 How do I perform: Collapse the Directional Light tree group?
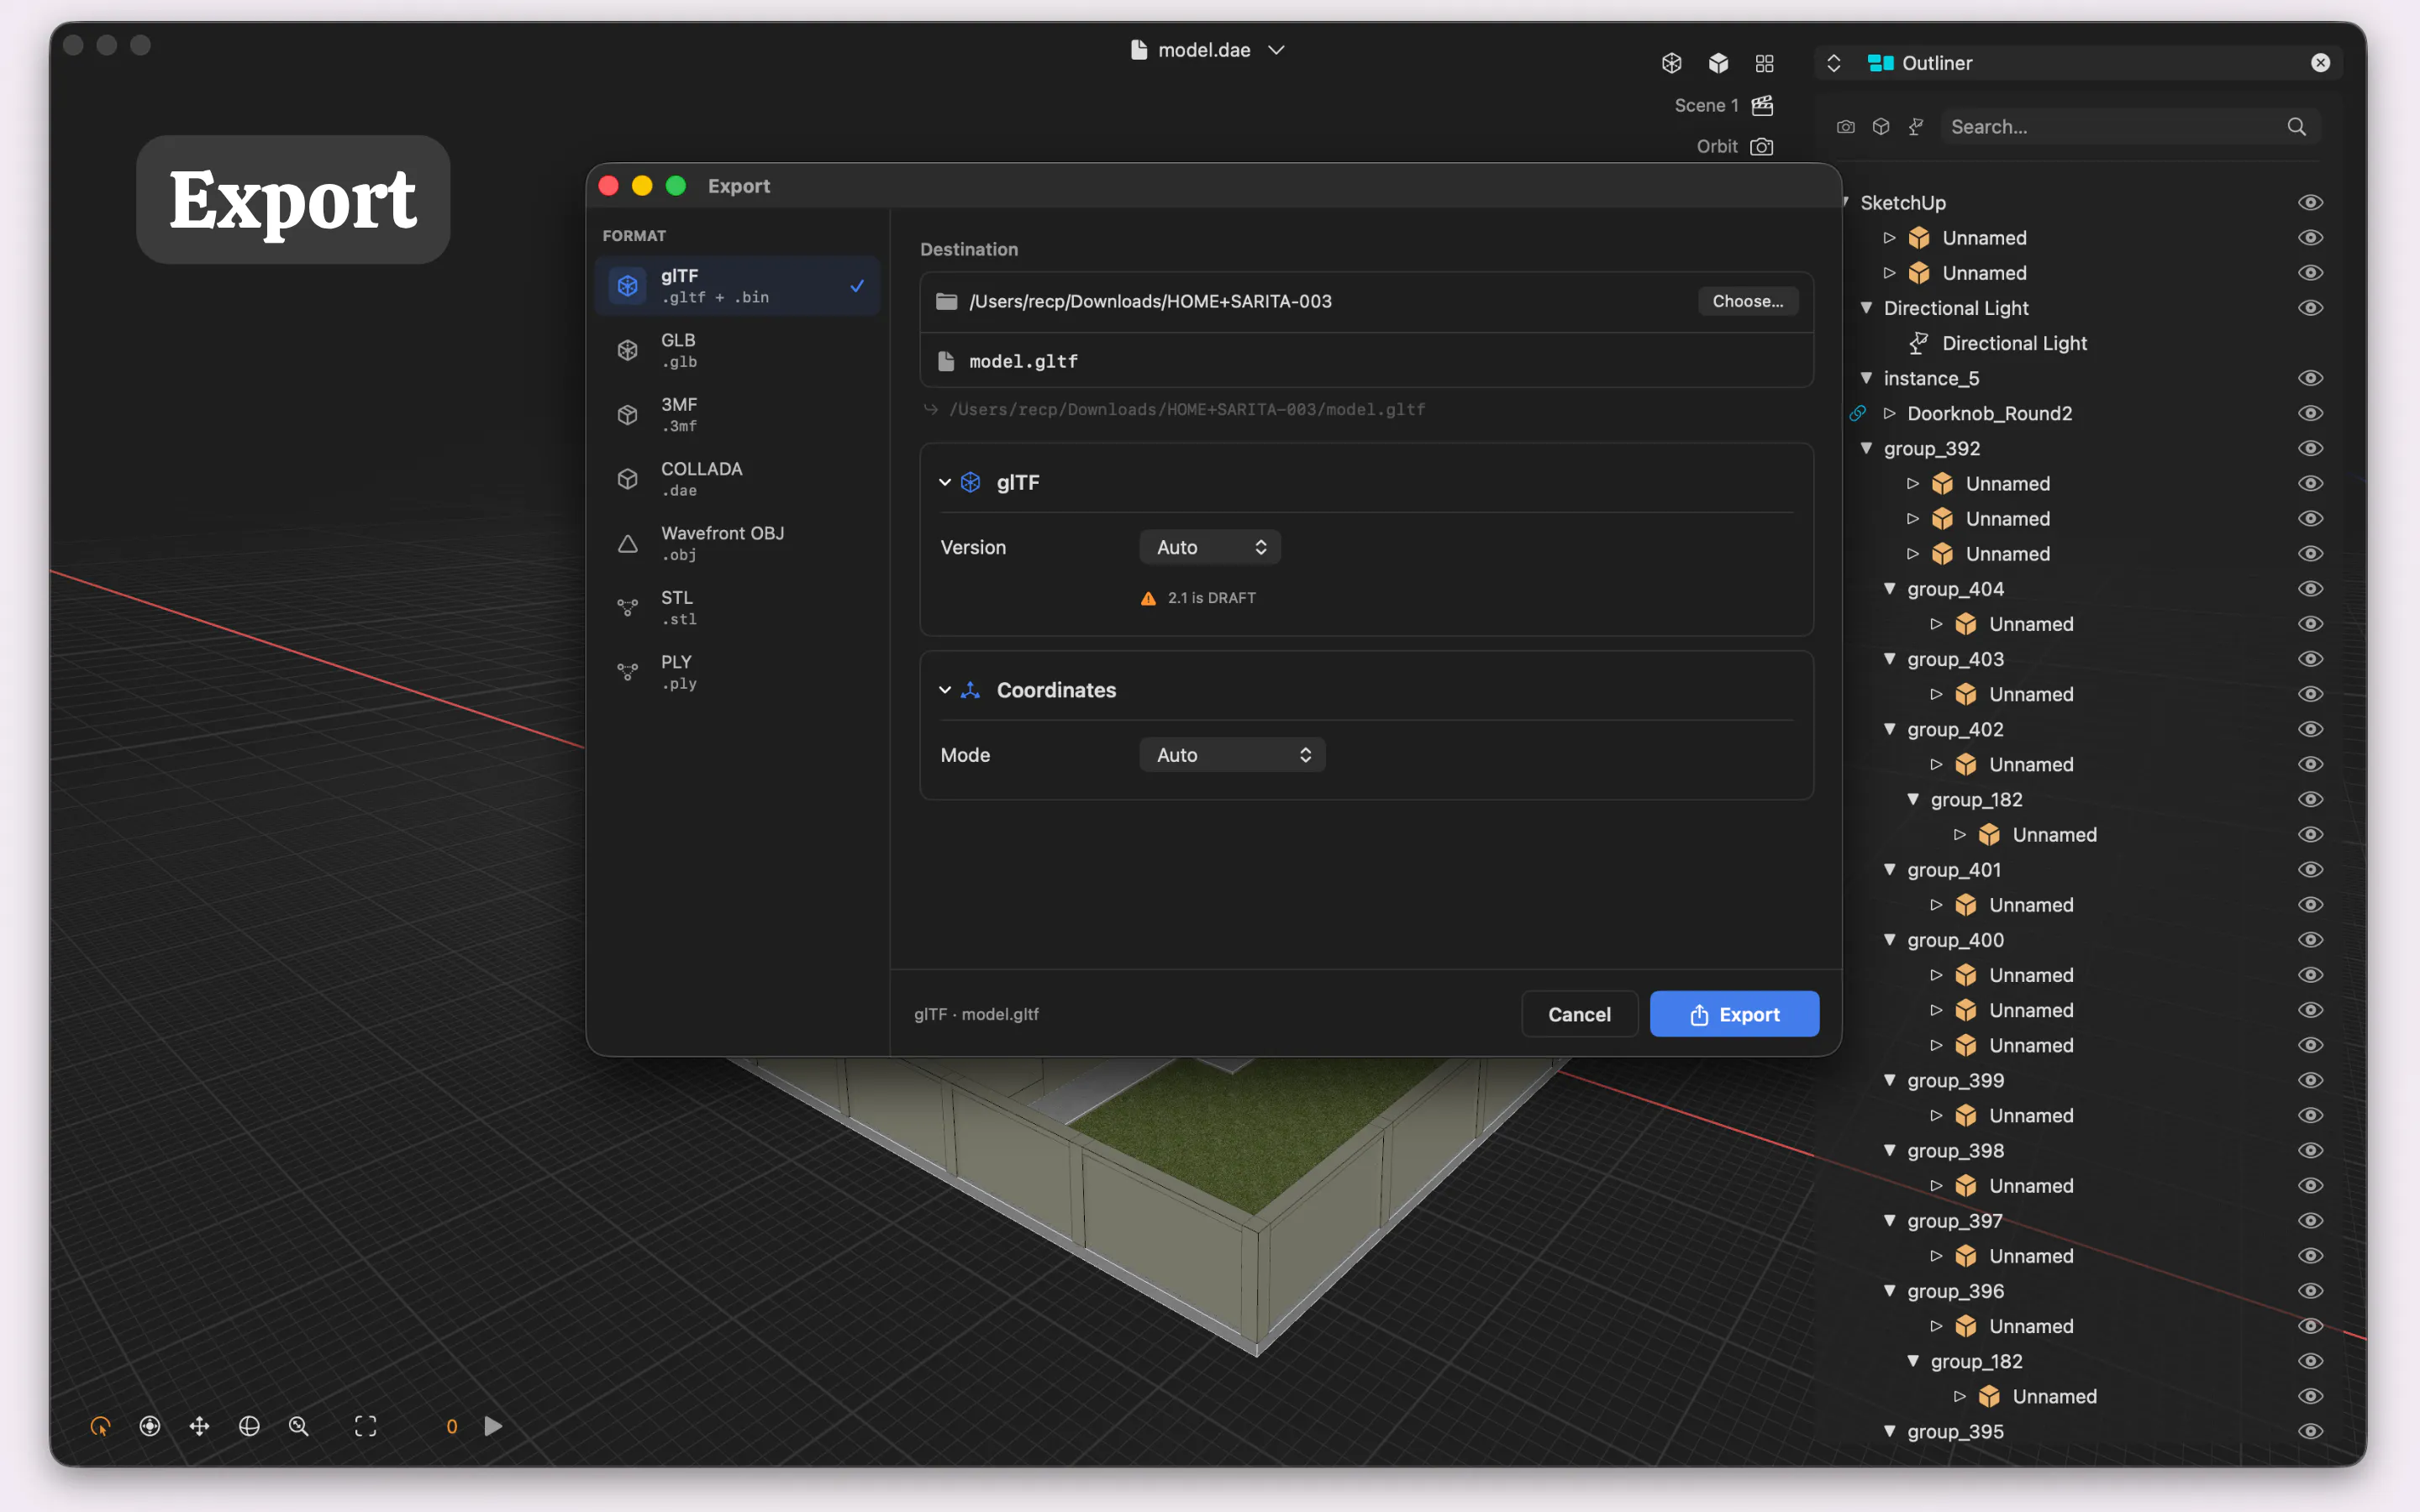(x=1866, y=308)
